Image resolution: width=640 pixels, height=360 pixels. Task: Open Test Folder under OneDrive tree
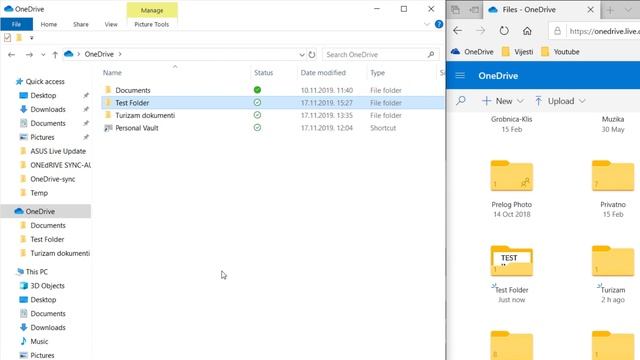[x=47, y=239]
